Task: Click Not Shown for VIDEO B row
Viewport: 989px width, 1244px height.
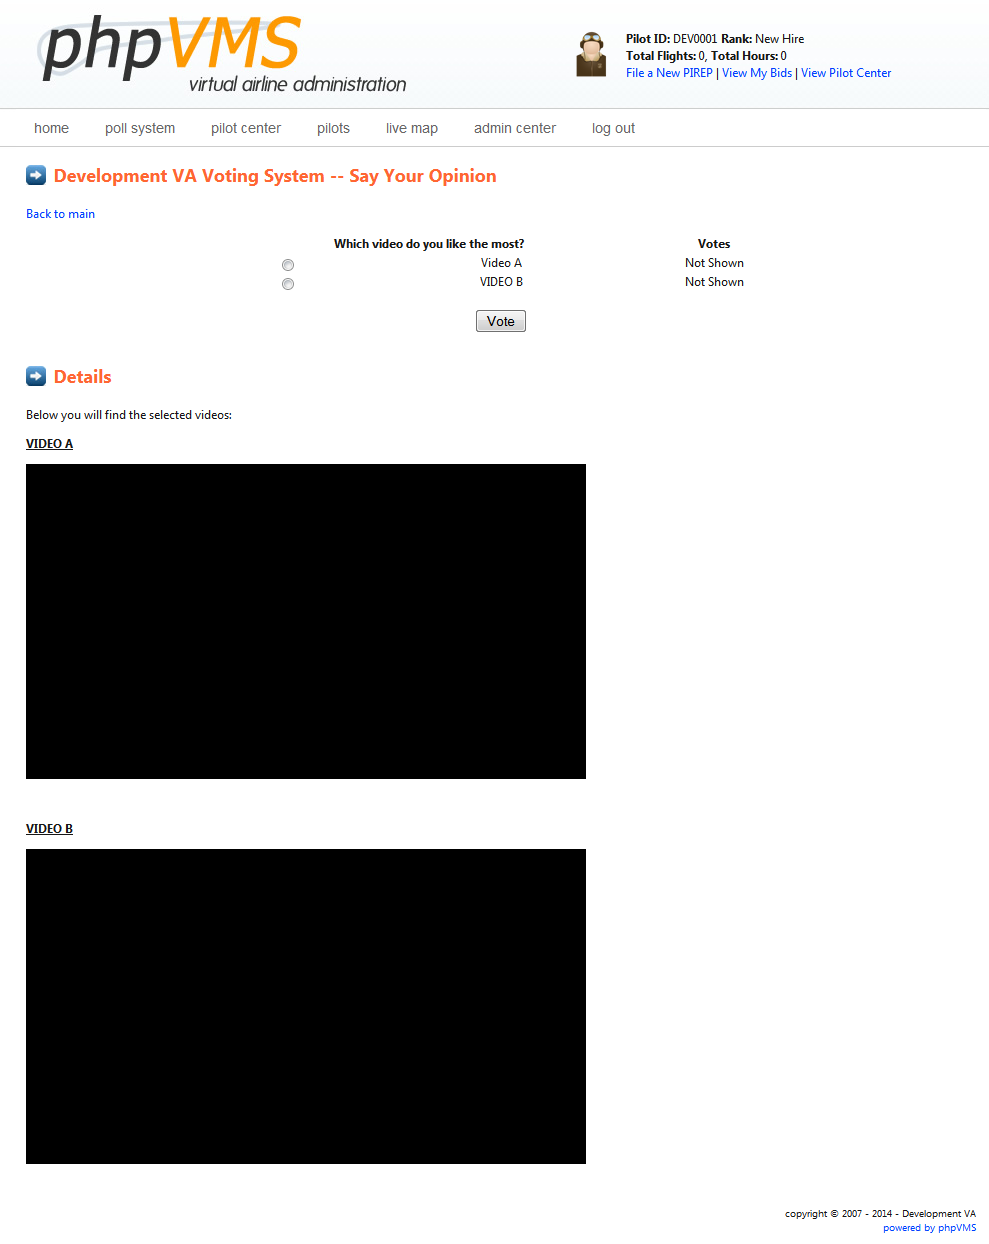Action: click(x=714, y=282)
